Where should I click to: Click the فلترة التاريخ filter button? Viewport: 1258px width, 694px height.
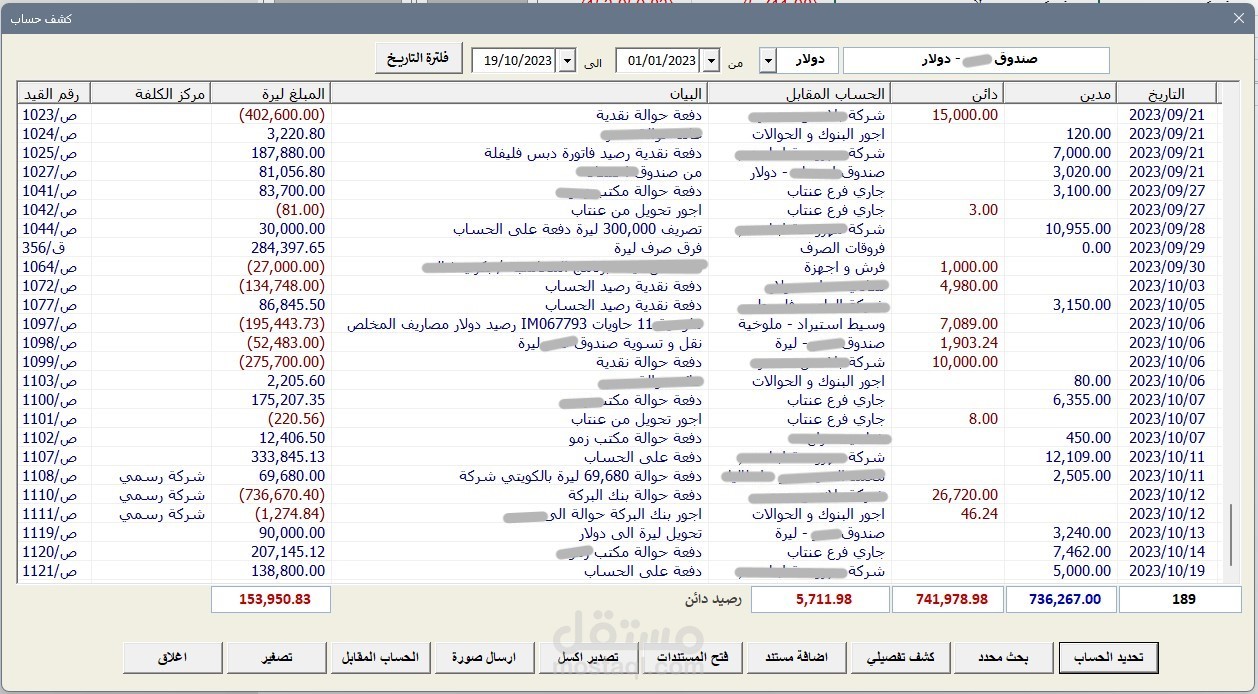click(419, 58)
